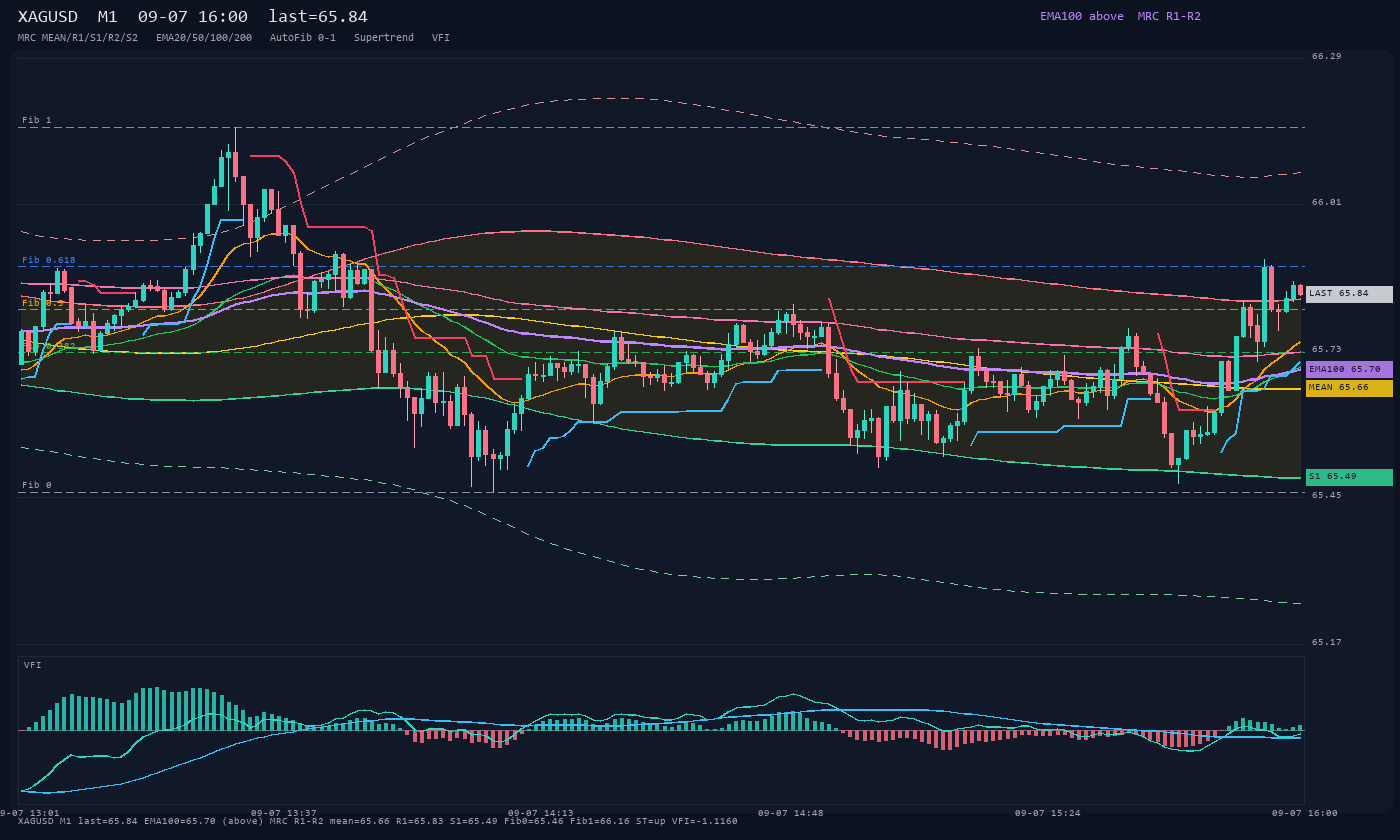Click the MRC MEAN/R1/S1/R2/S2 indicator legend
The height and width of the screenshot is (840, 1400).
pyautogui.click(x=78, y=38)
